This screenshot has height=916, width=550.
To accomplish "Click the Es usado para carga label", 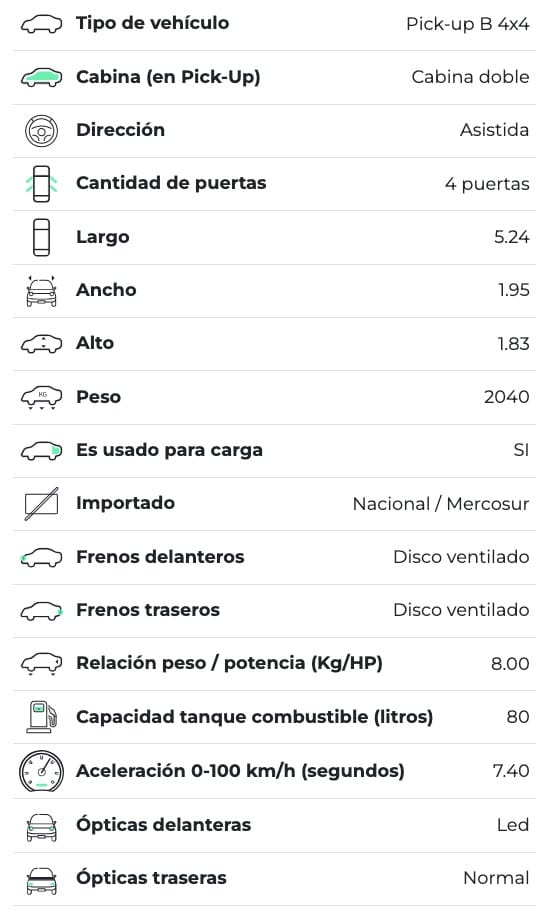I will coord(170,450).
